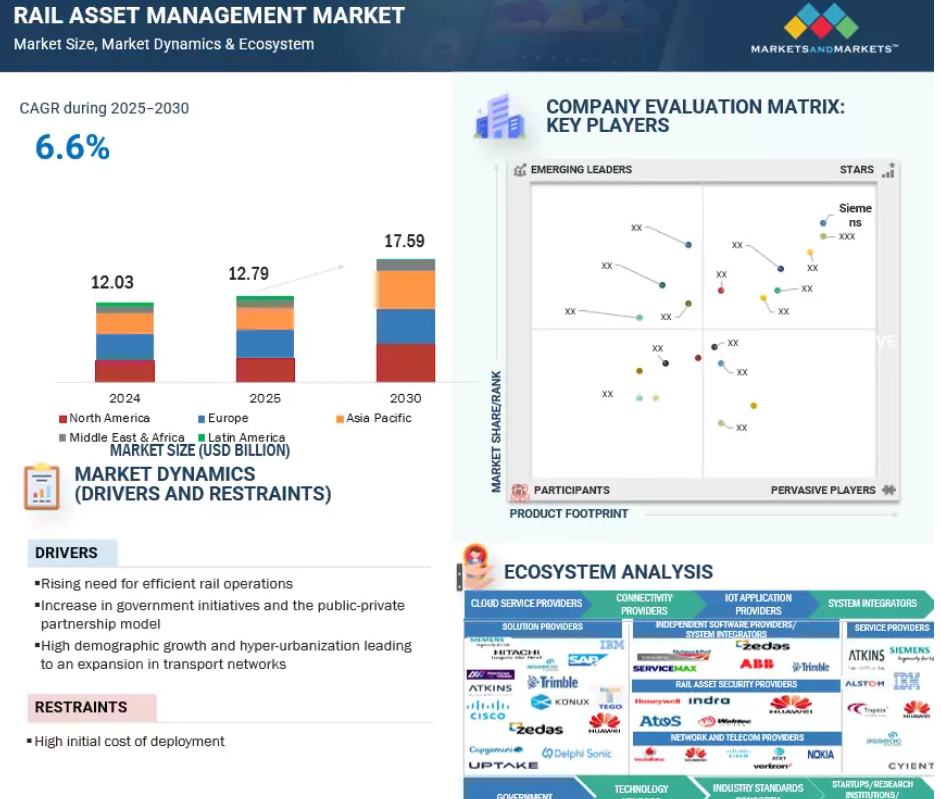Click the red North America segment of the 2024 bar
The height and width of the screenshot is (799, 941).
(x=125, y=371)
